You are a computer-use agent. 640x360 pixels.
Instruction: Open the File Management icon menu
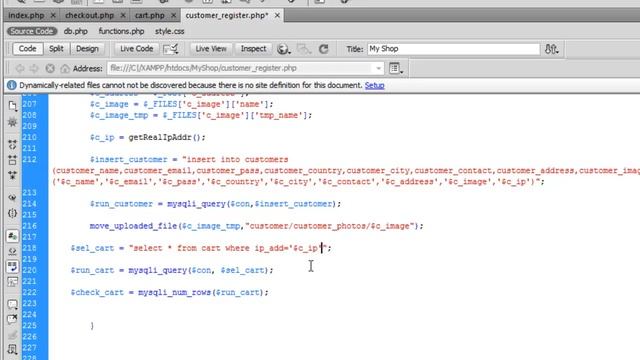point(551,49)
